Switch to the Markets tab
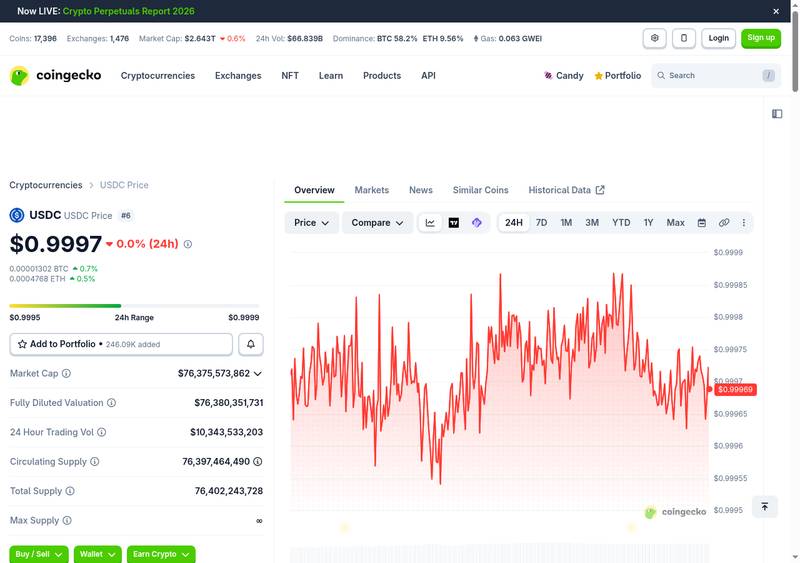Screen dimensions: 800x563 [x=371, y=190]
